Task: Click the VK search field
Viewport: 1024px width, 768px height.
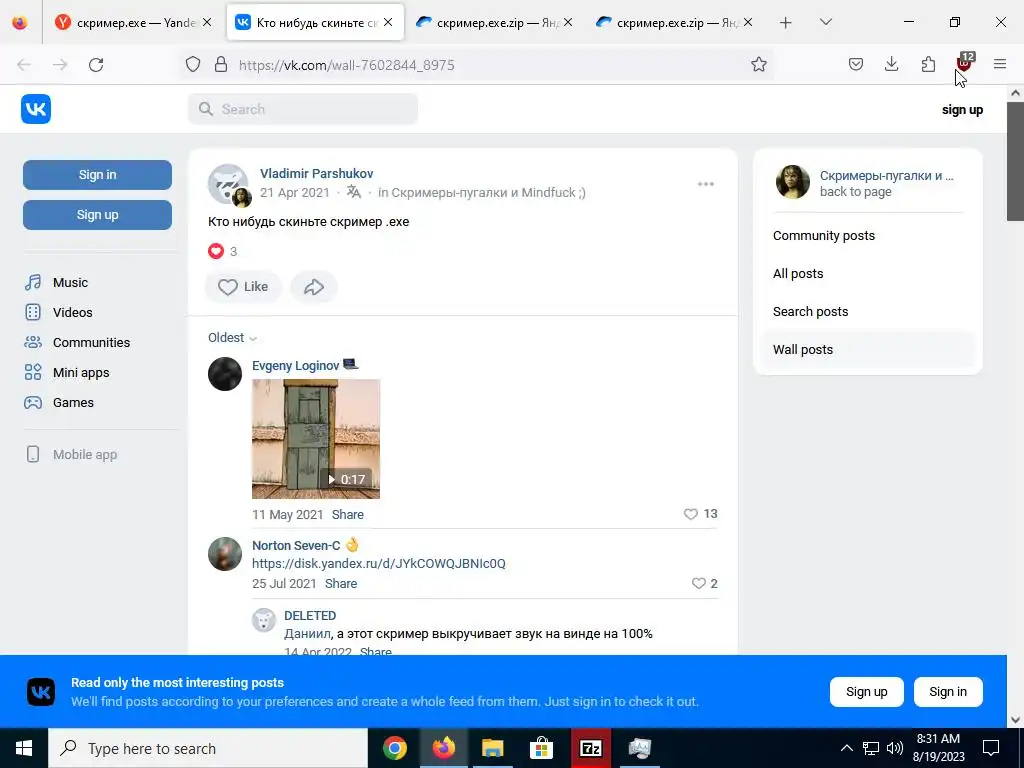Action: tap(303, 109)
